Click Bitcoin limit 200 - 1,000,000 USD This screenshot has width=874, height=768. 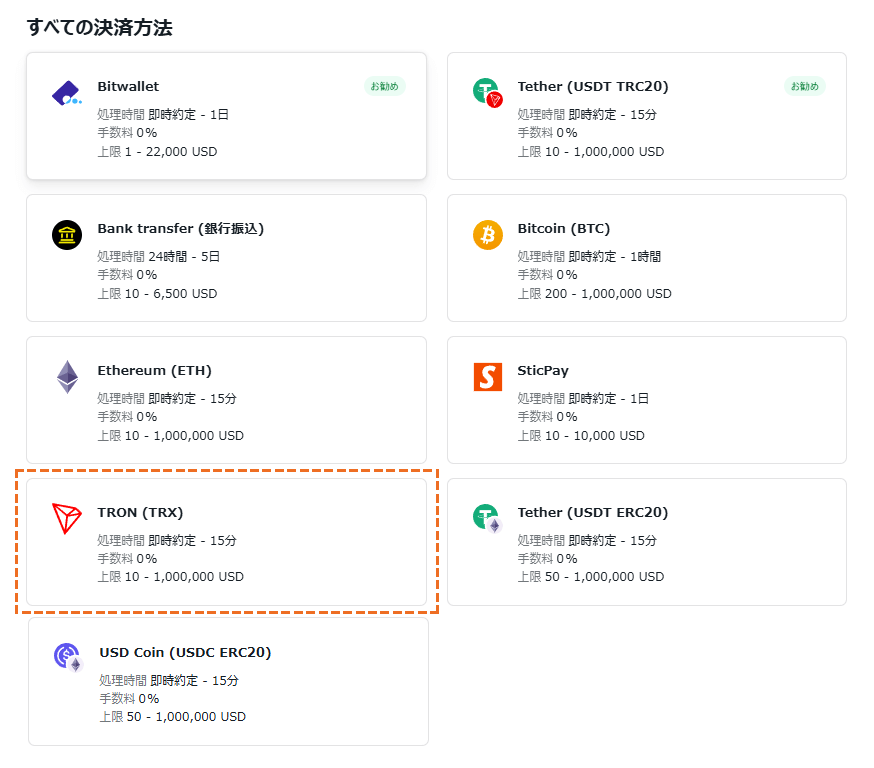594,294
